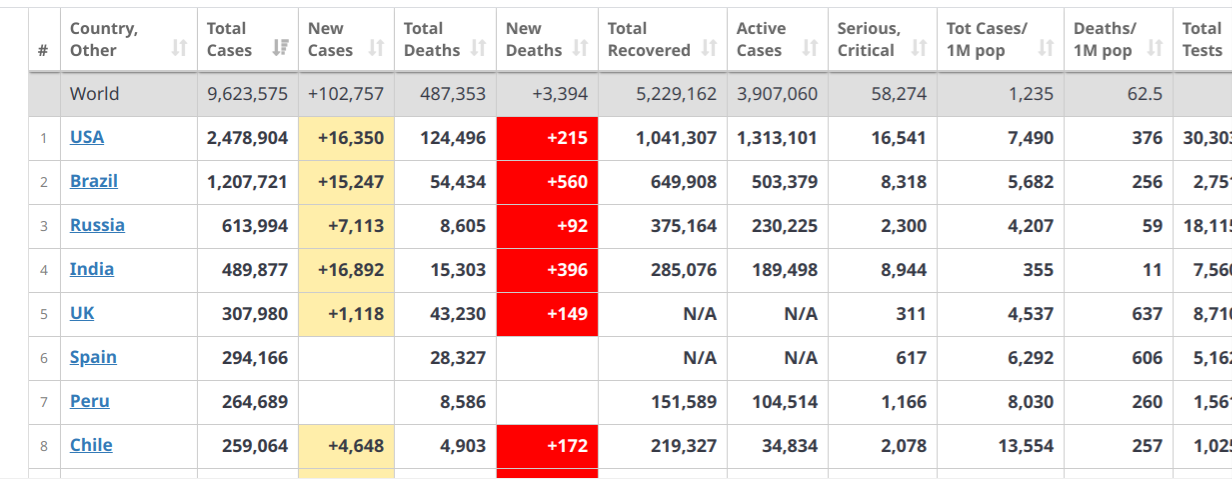Image resolution: width=1232 pixels, height=479 pixels.
Task: Click USA new deaths +215 cell
Action: pyautogui.click(x=547, y=138)
